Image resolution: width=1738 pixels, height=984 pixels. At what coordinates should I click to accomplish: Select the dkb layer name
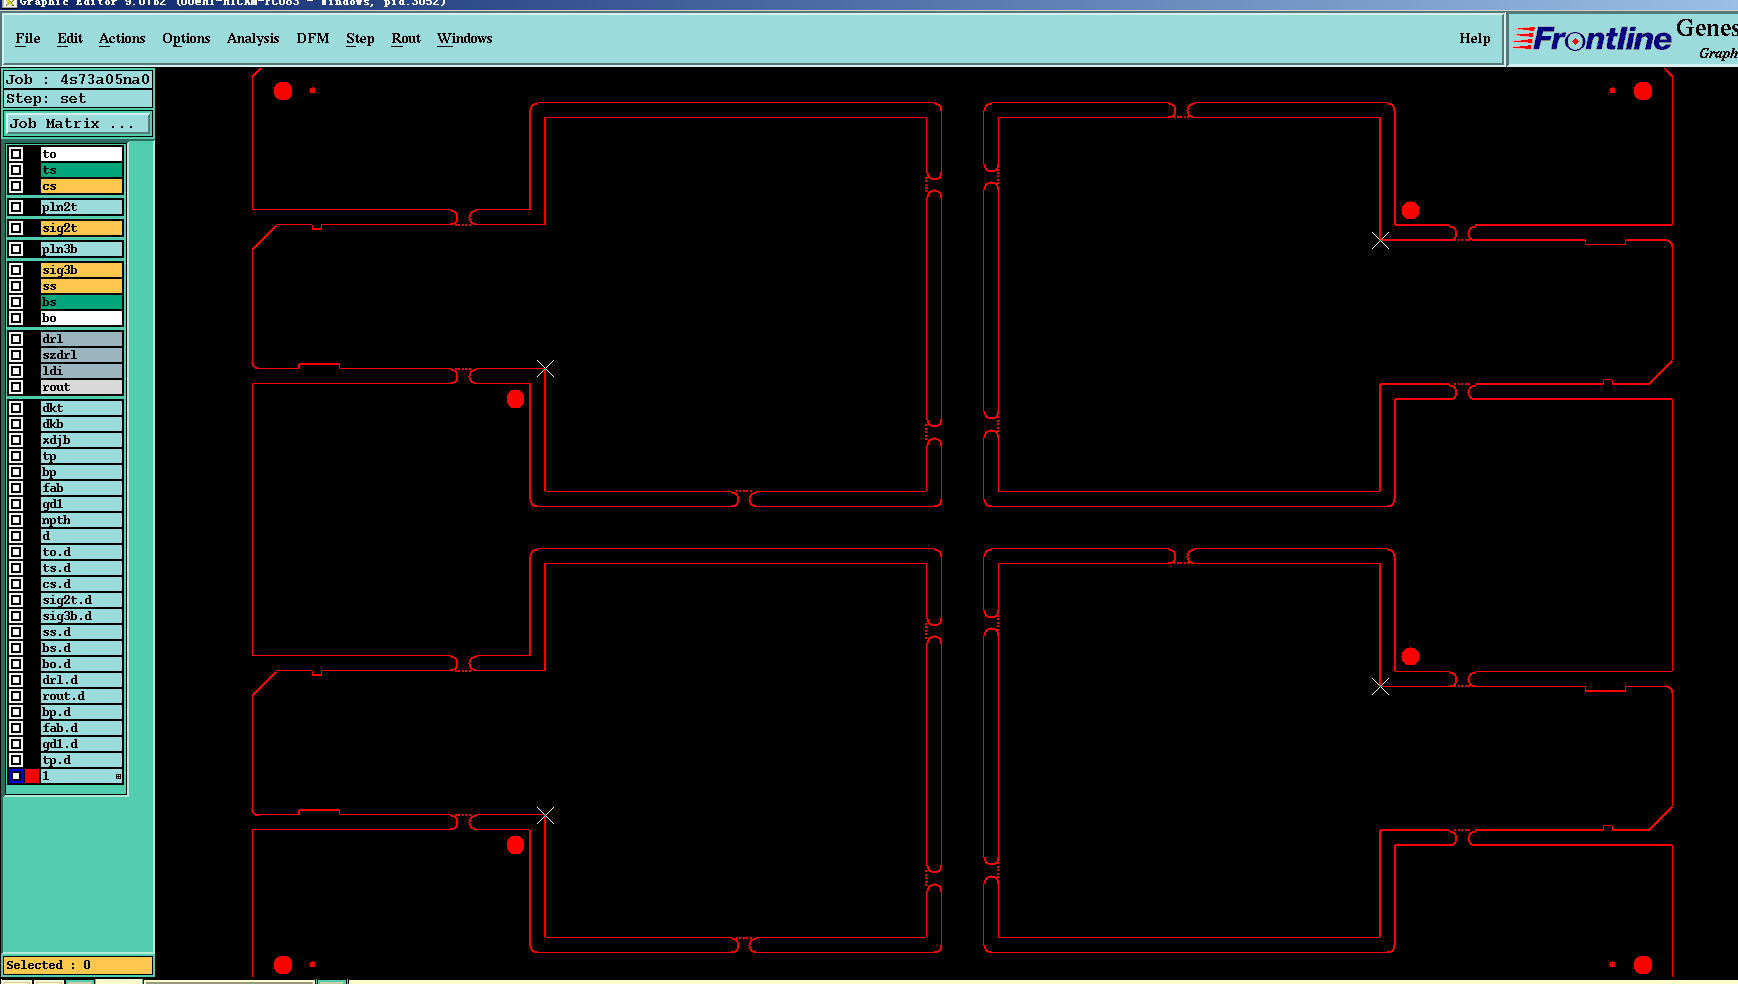click(81, 424)
